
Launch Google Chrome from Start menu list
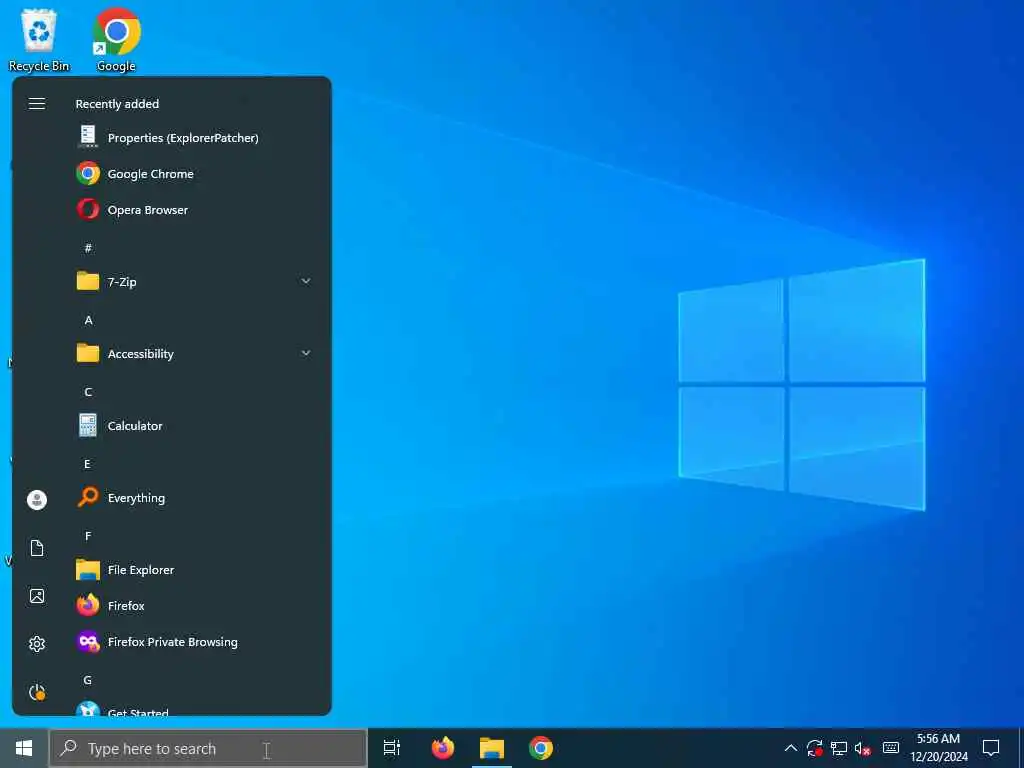click(196, 174)
